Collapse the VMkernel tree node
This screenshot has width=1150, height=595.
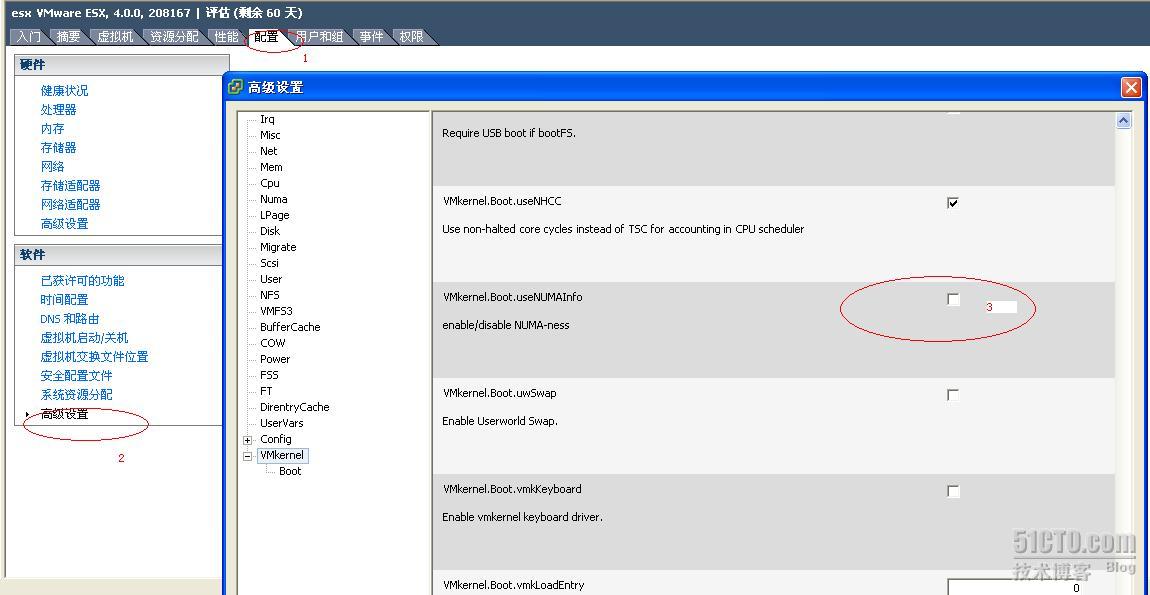point(248,456)
